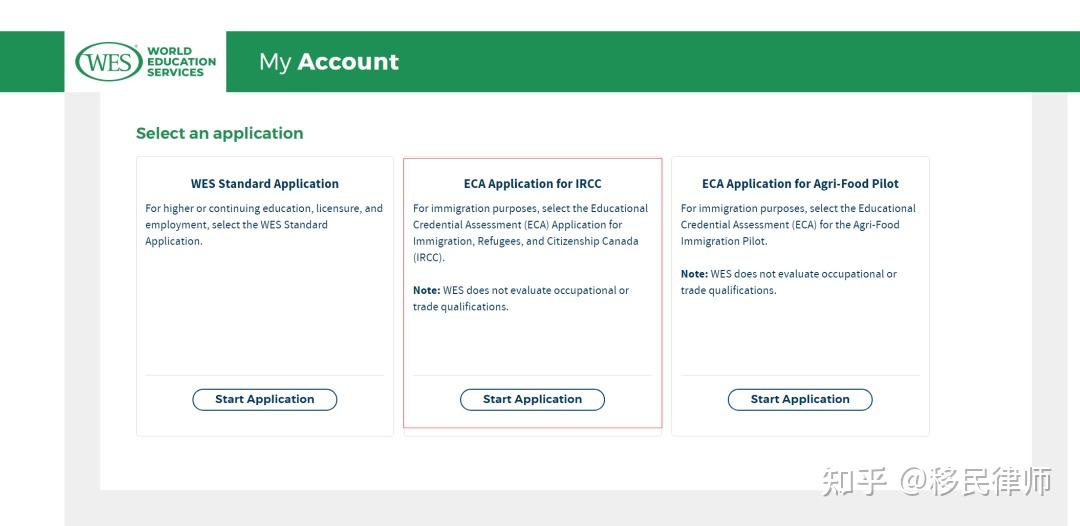Click the trade qualifications note in Agri-Food card
The height and width of the screenshot is (526, 1080).
(x=789, y=282)
